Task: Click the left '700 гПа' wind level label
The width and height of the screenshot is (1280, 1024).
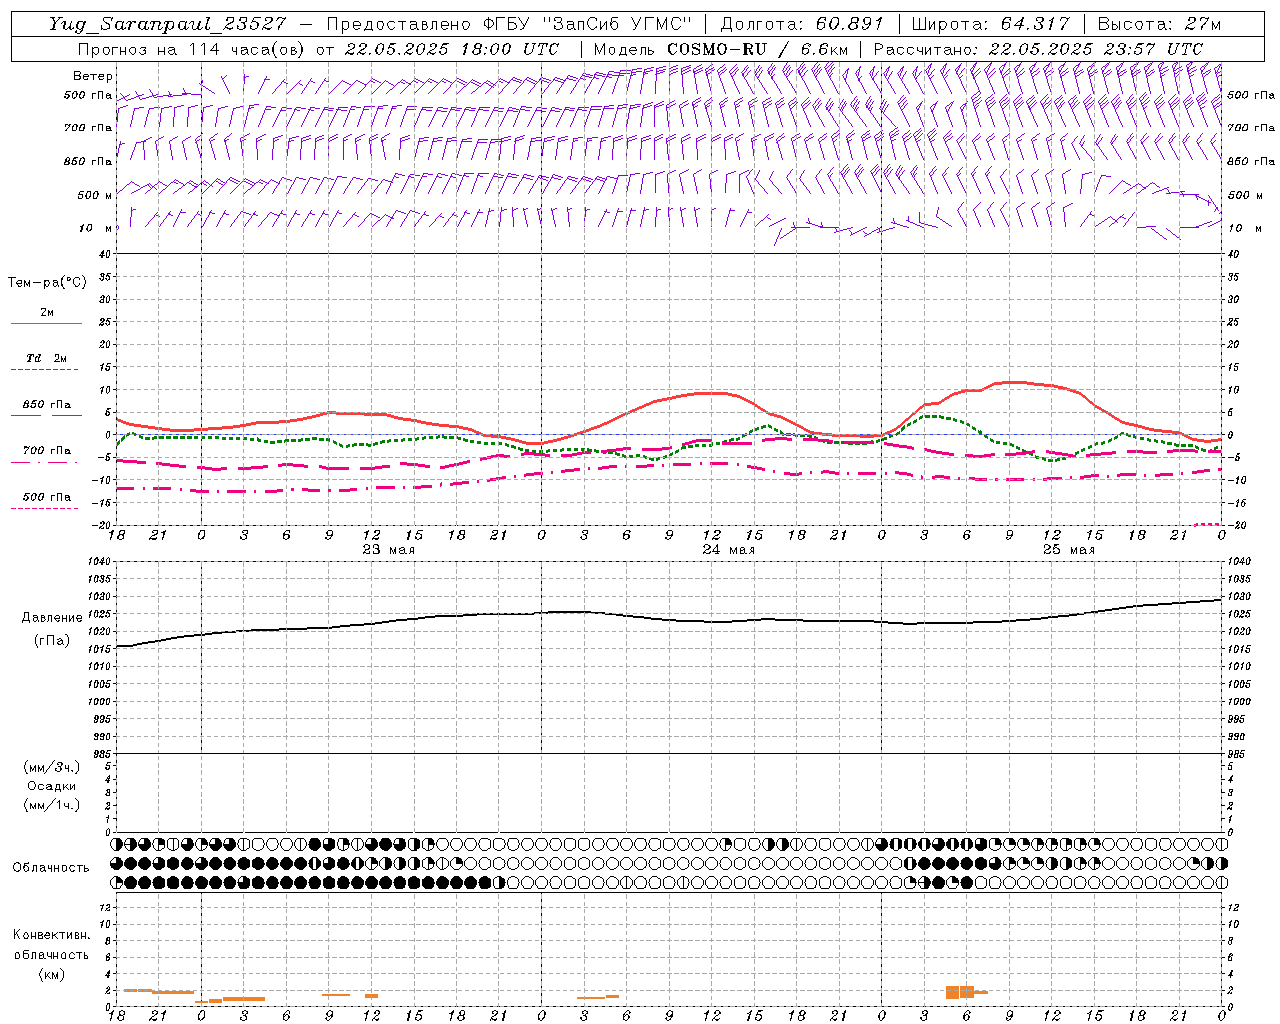Action: (x=88, y=128)
